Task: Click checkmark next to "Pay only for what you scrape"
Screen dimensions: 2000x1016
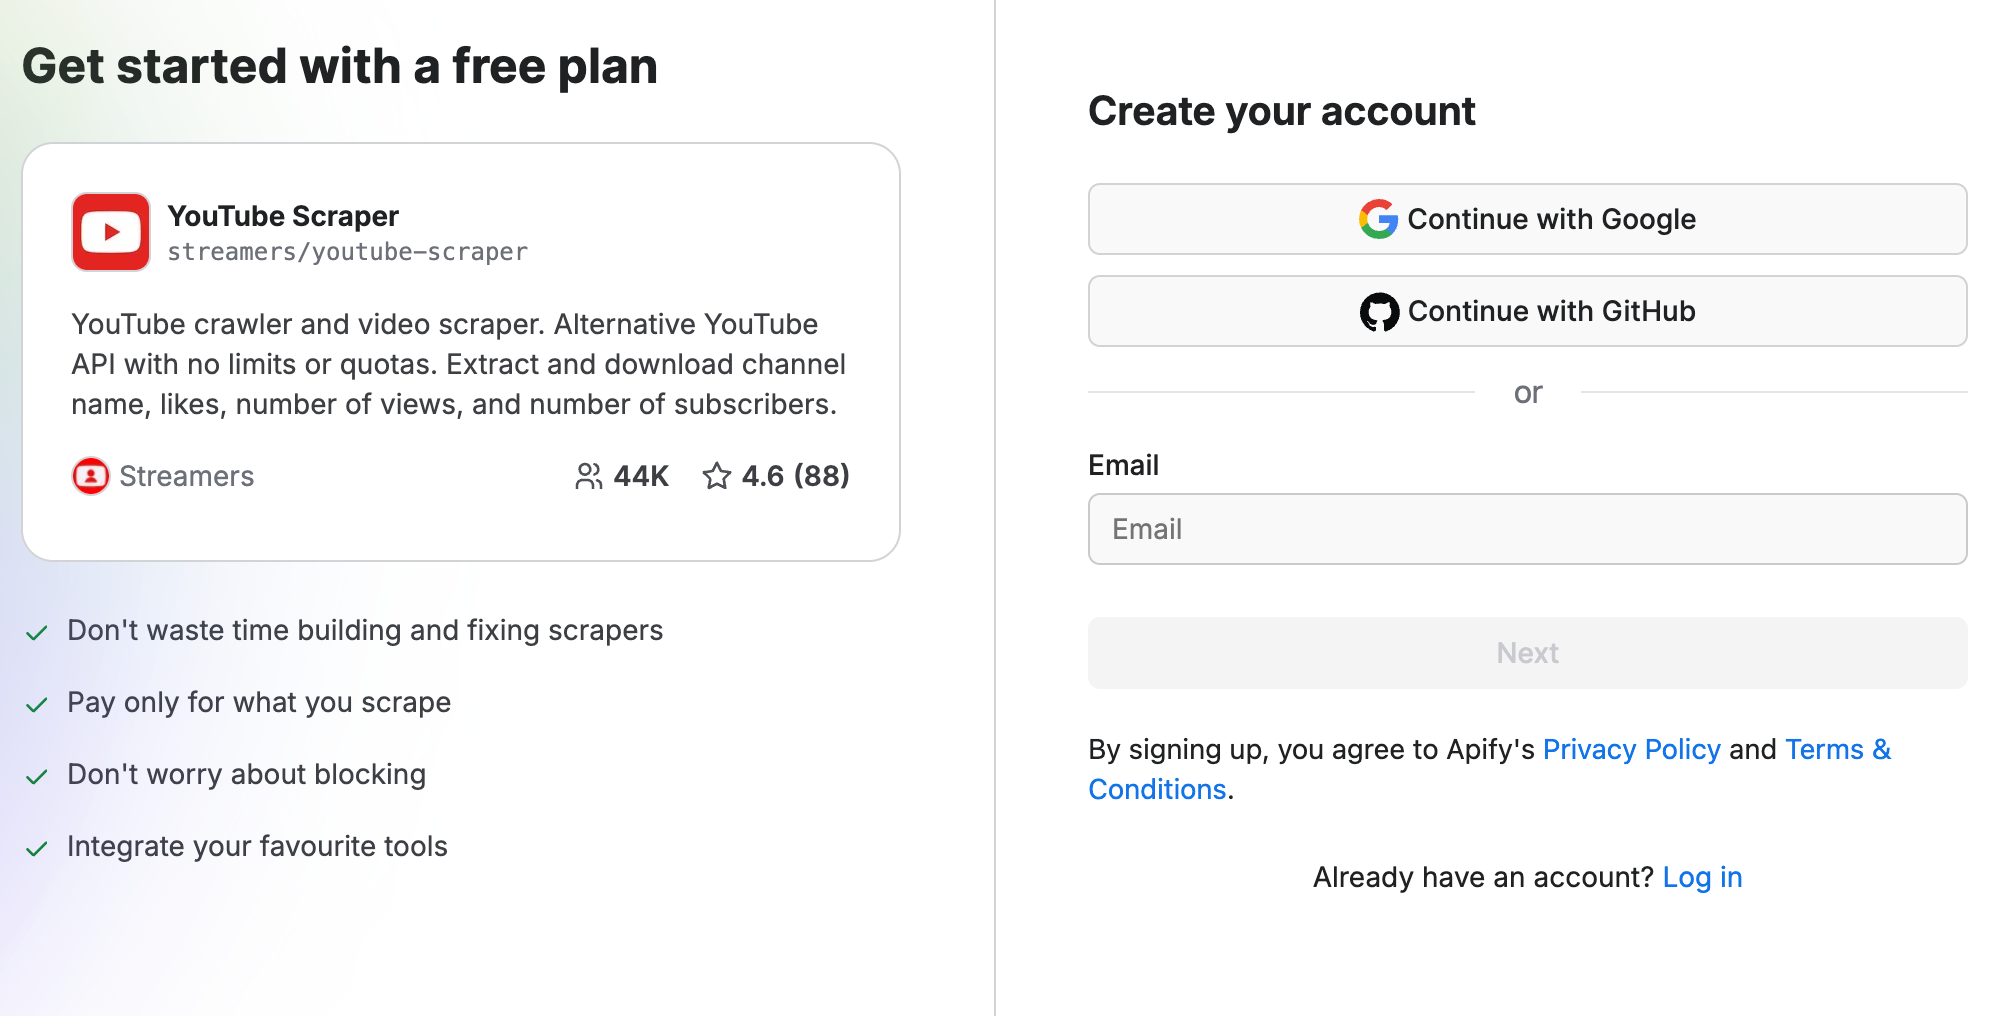Action: pyautogui.click(x=37, y=704)
